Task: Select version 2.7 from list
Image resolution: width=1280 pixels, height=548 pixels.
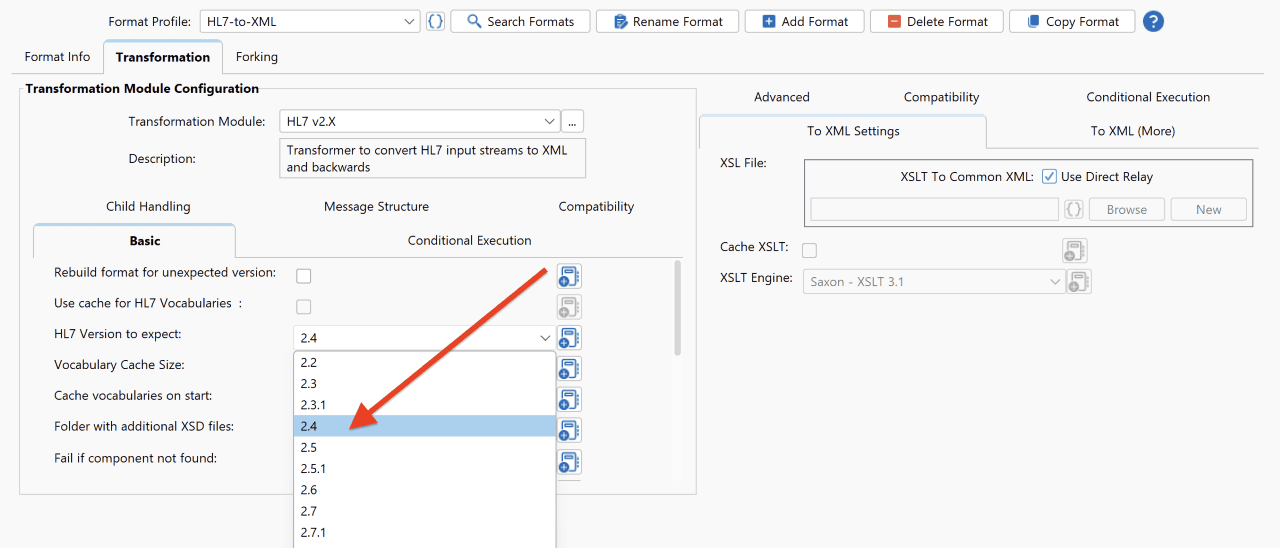Action: (424, 511)
